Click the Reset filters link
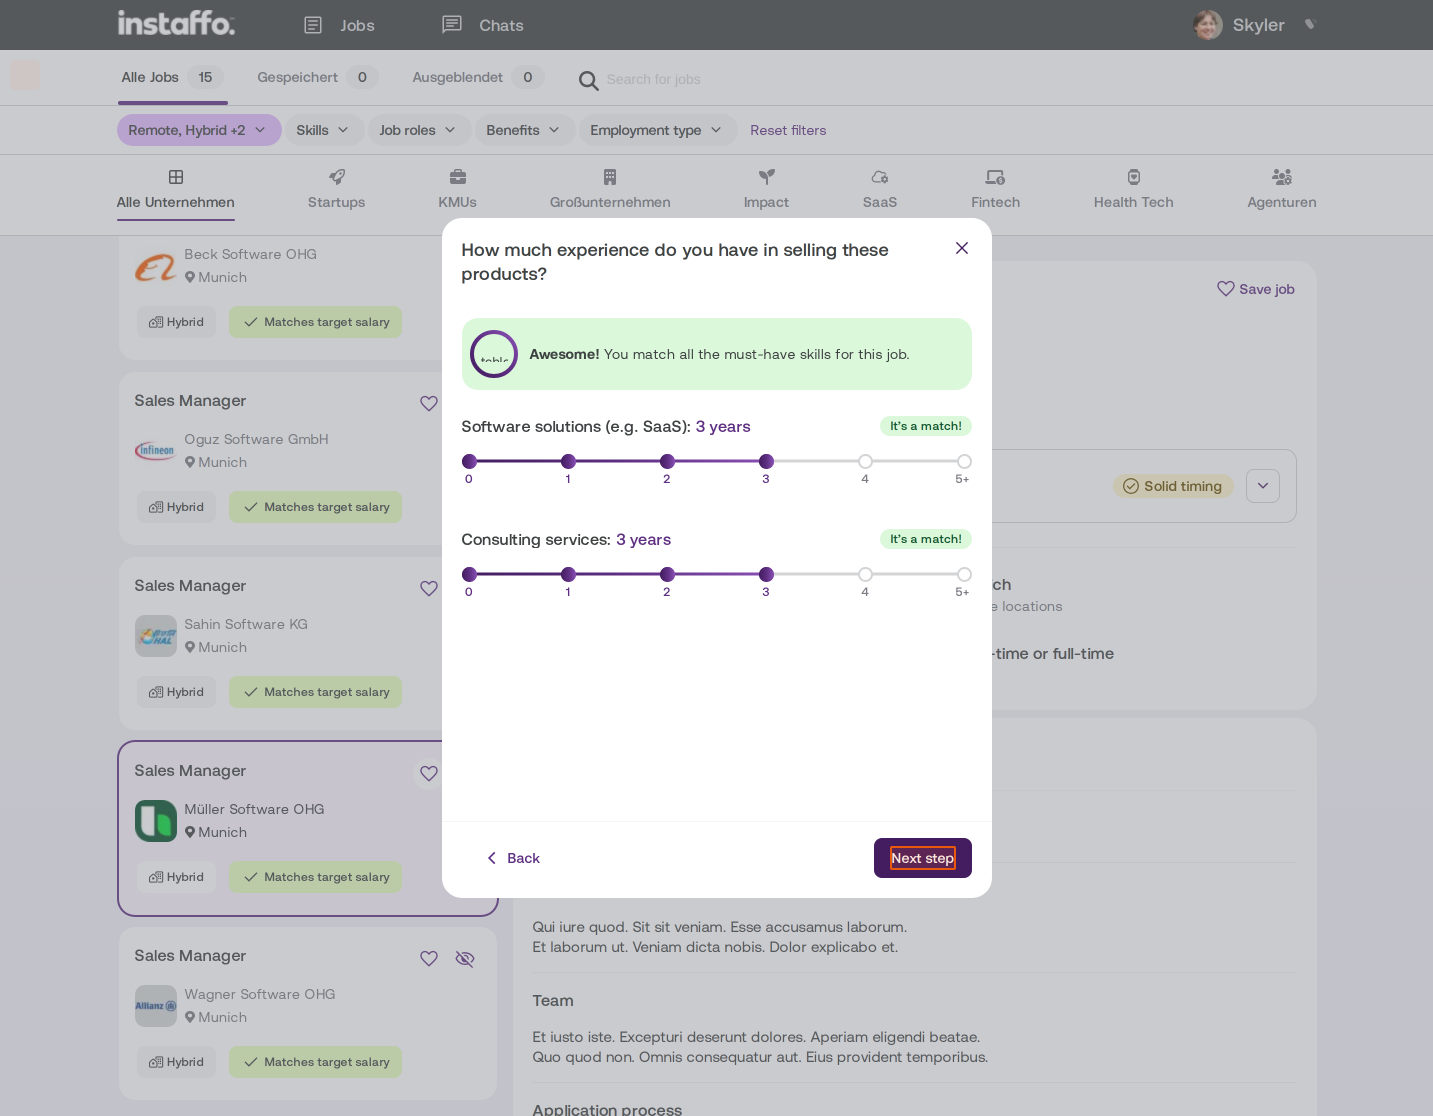 tap(788, 130)
